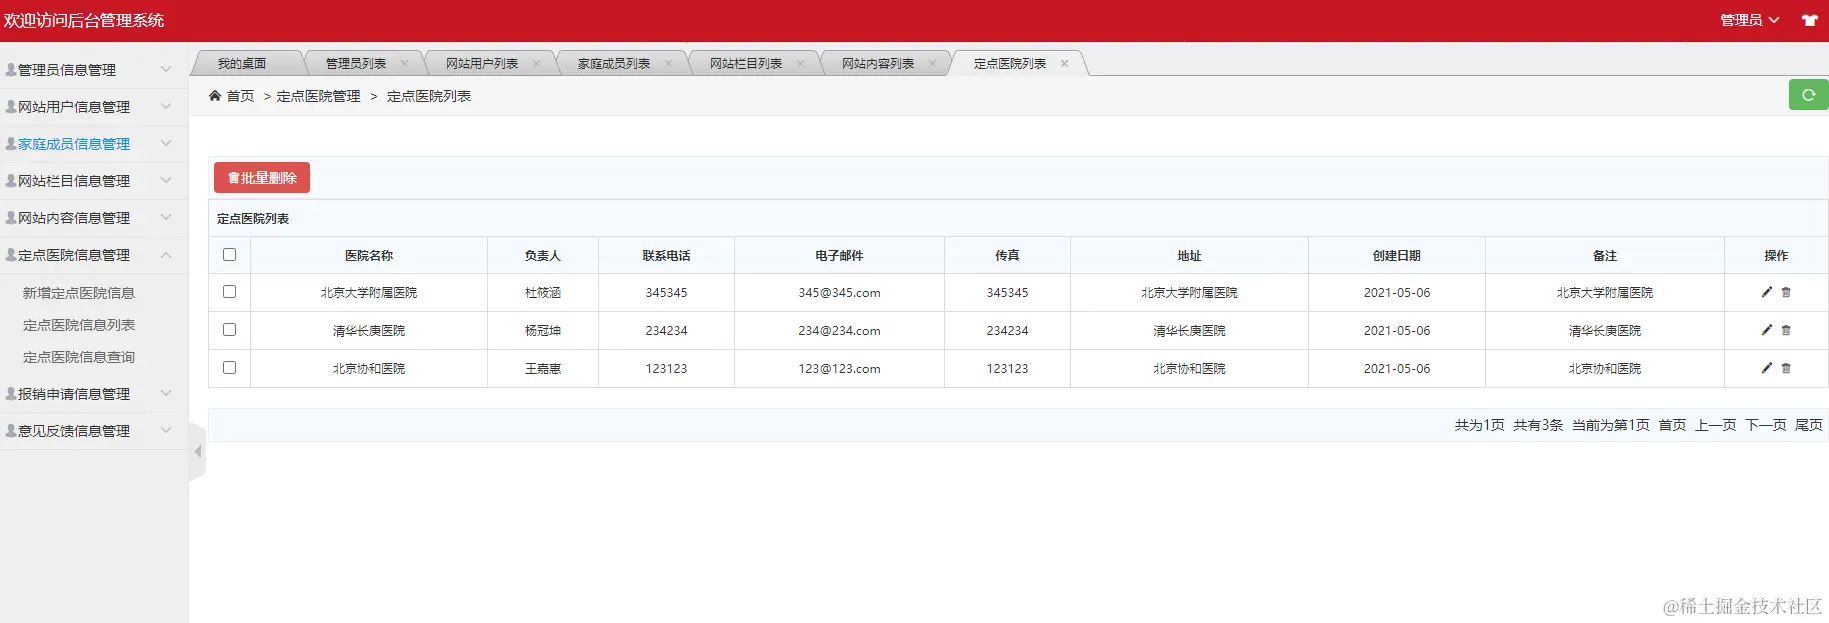1829x623 pixels.
Task: Expand the 报销申请信息管理 menu chevron
Action: pyautogui.click(x=166, y=393)
